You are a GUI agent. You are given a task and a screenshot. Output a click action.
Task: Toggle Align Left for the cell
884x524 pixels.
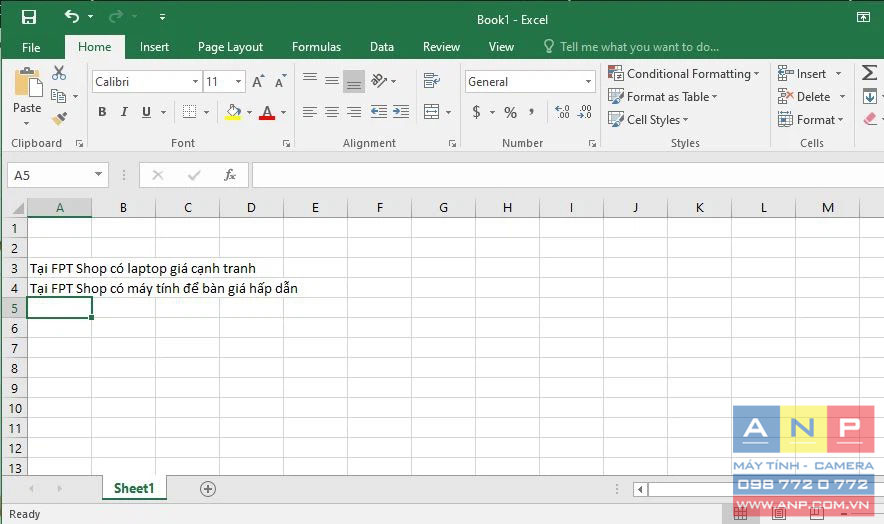pos(310,112)
